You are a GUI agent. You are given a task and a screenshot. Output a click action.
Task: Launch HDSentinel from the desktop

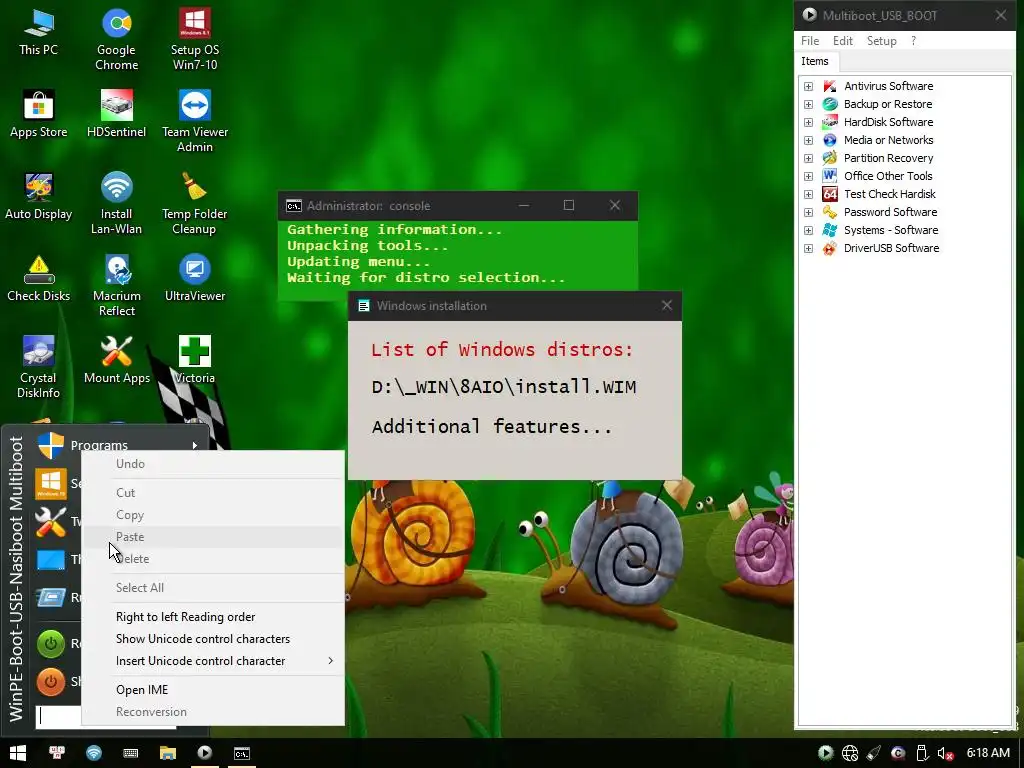(x=116, y=114)
